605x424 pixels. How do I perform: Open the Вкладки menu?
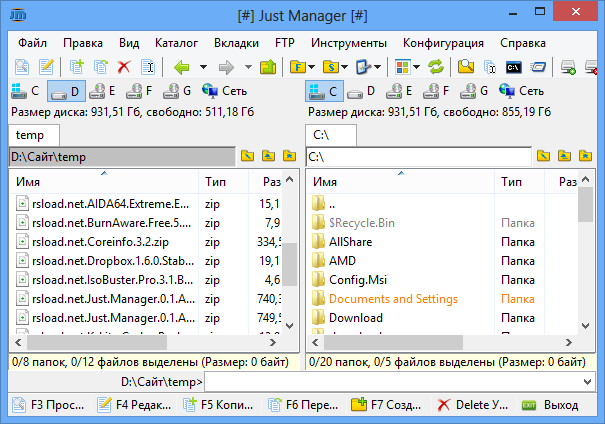[236, 43]
